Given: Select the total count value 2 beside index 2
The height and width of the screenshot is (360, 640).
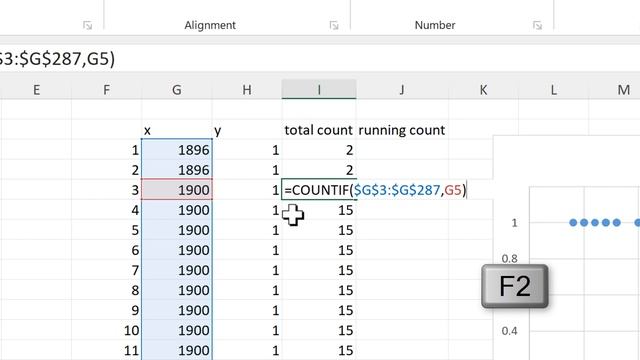Looking at the screenshot, I should pos(319,170).
